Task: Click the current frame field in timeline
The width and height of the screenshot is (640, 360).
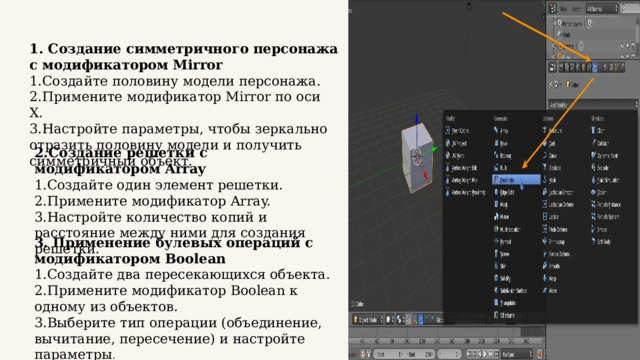Action: coord(449,354)
